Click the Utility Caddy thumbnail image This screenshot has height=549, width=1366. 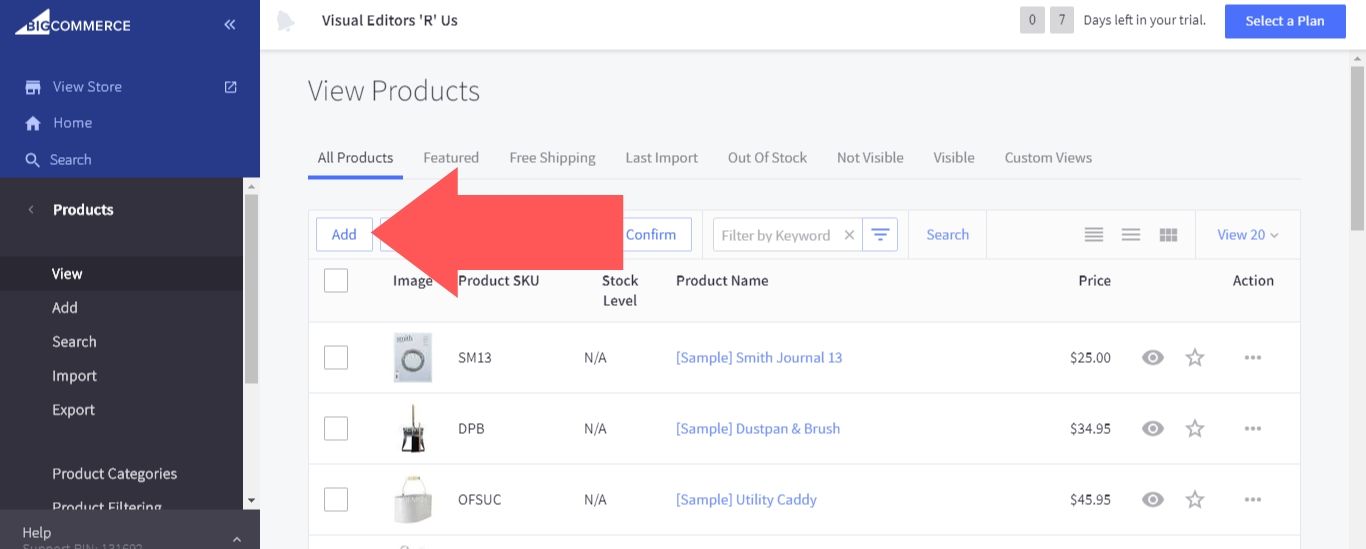click(x=413, y=499)
